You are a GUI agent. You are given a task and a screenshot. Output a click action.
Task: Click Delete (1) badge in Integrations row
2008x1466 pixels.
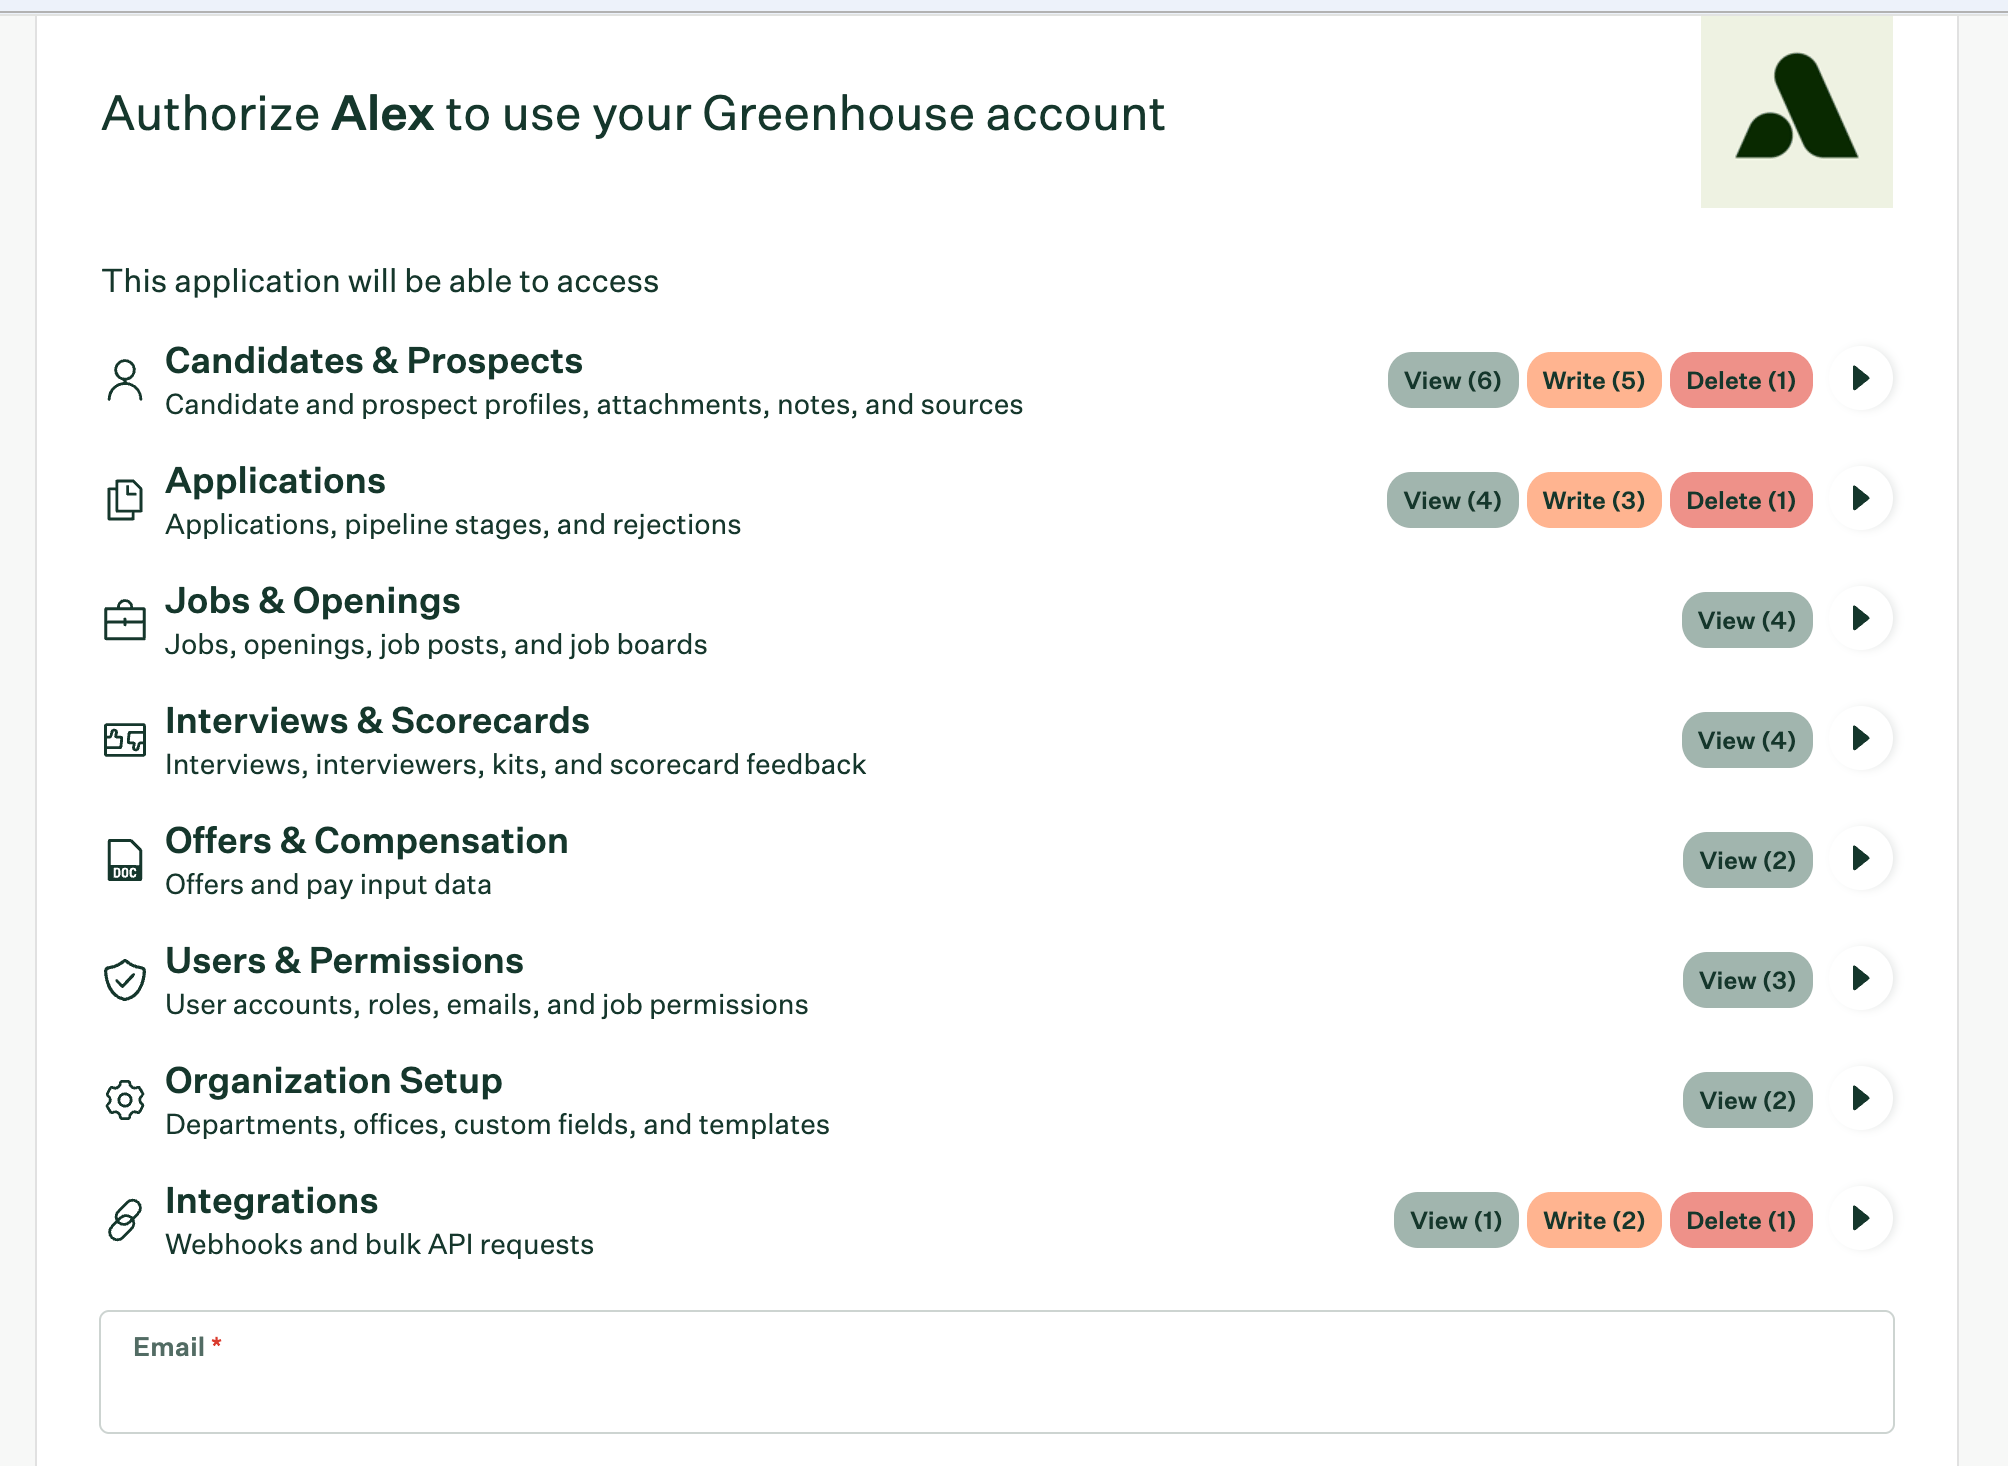1741,1220
